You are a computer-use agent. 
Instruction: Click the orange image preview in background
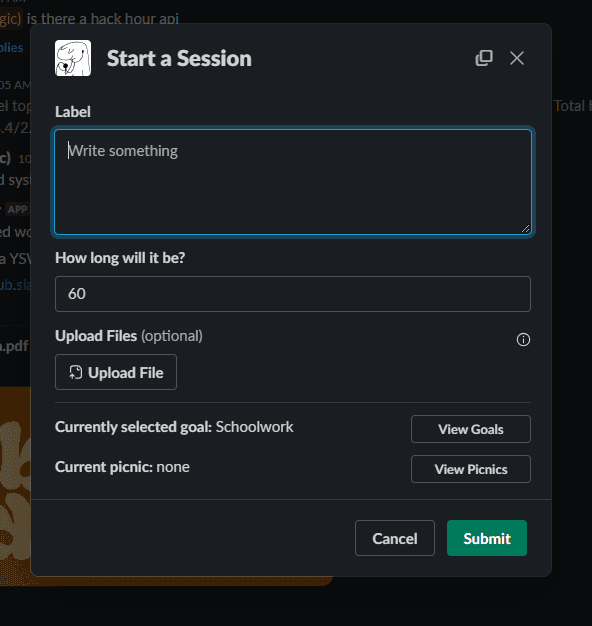click(x=15, y=485)
